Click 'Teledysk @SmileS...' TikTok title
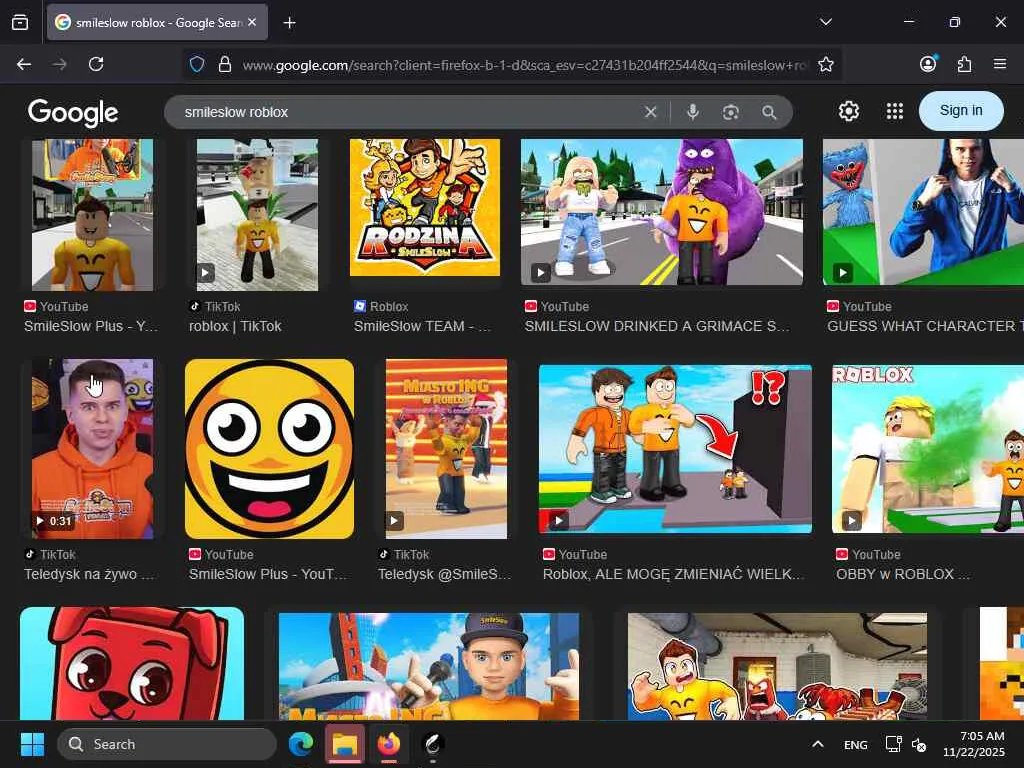This screenshot has height=768, width=1024. [x=444, y=574]
